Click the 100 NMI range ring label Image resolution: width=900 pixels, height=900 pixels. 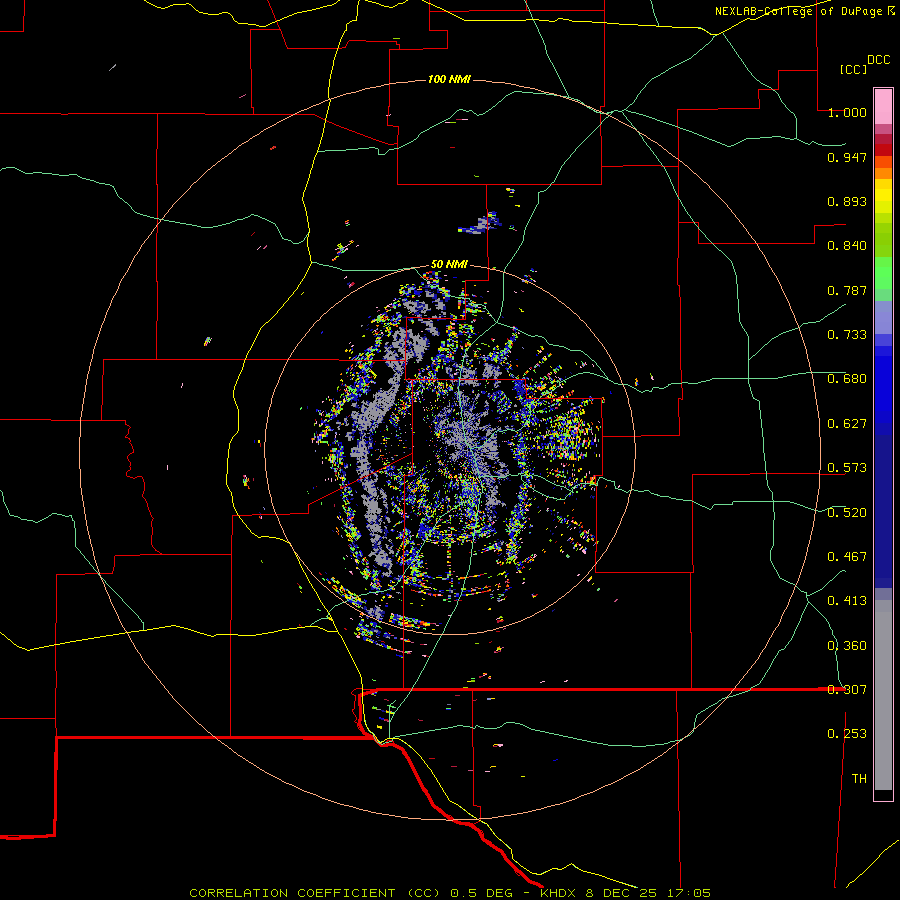click(449, 79)
